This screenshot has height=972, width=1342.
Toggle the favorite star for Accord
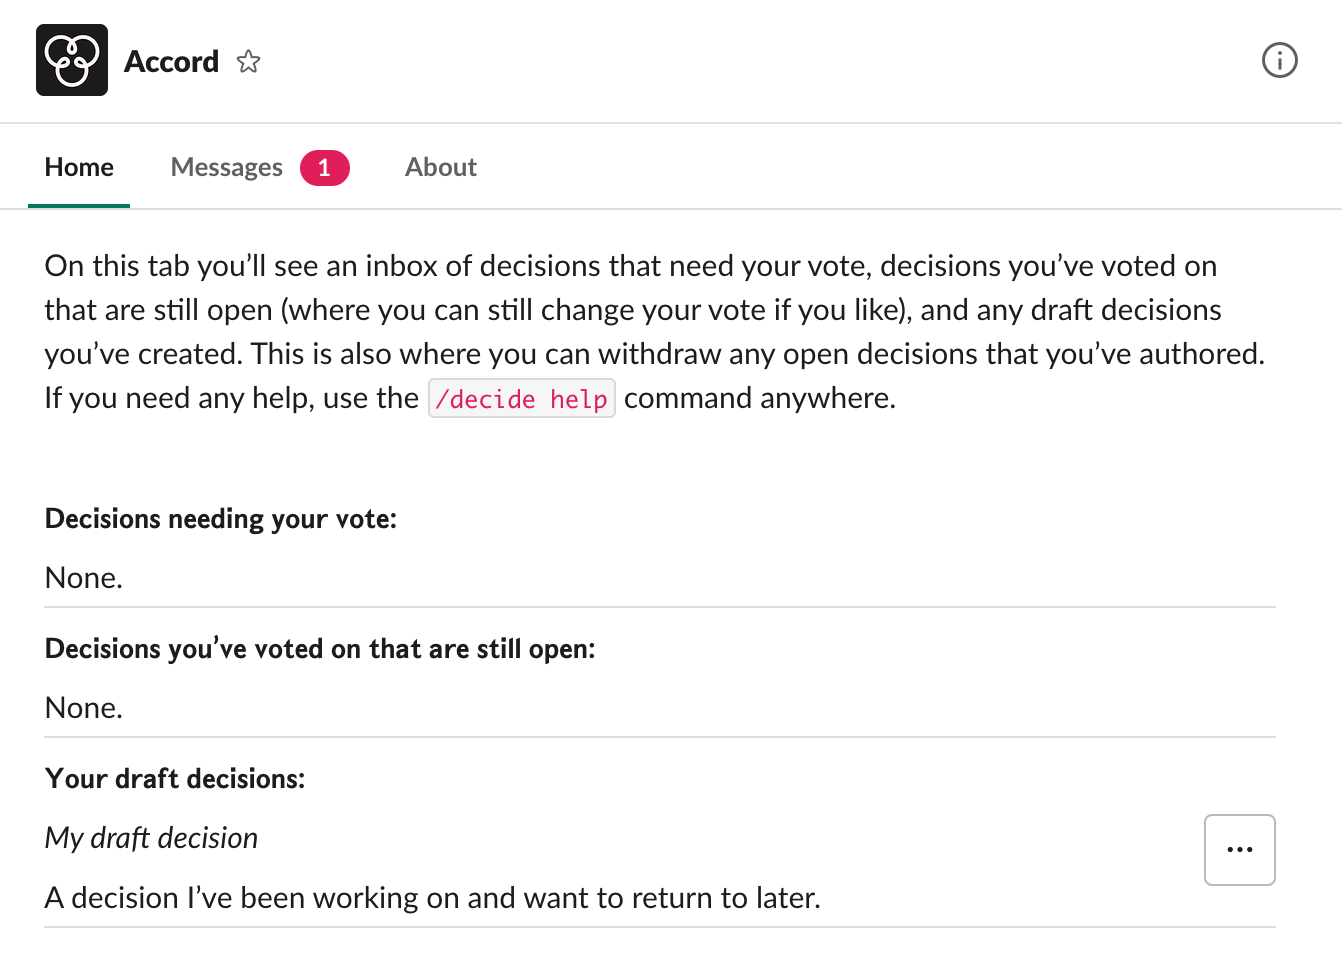coord(247,61)
